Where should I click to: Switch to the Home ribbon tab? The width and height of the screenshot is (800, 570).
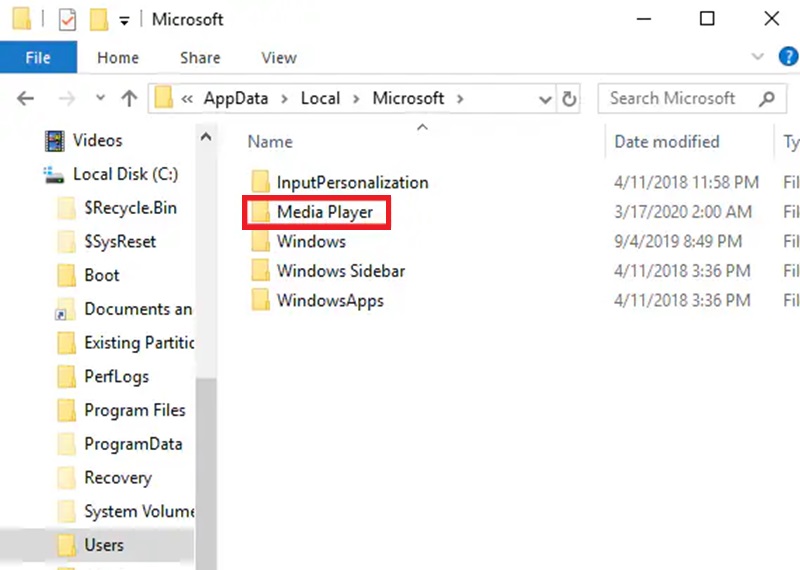coord(118,58)
